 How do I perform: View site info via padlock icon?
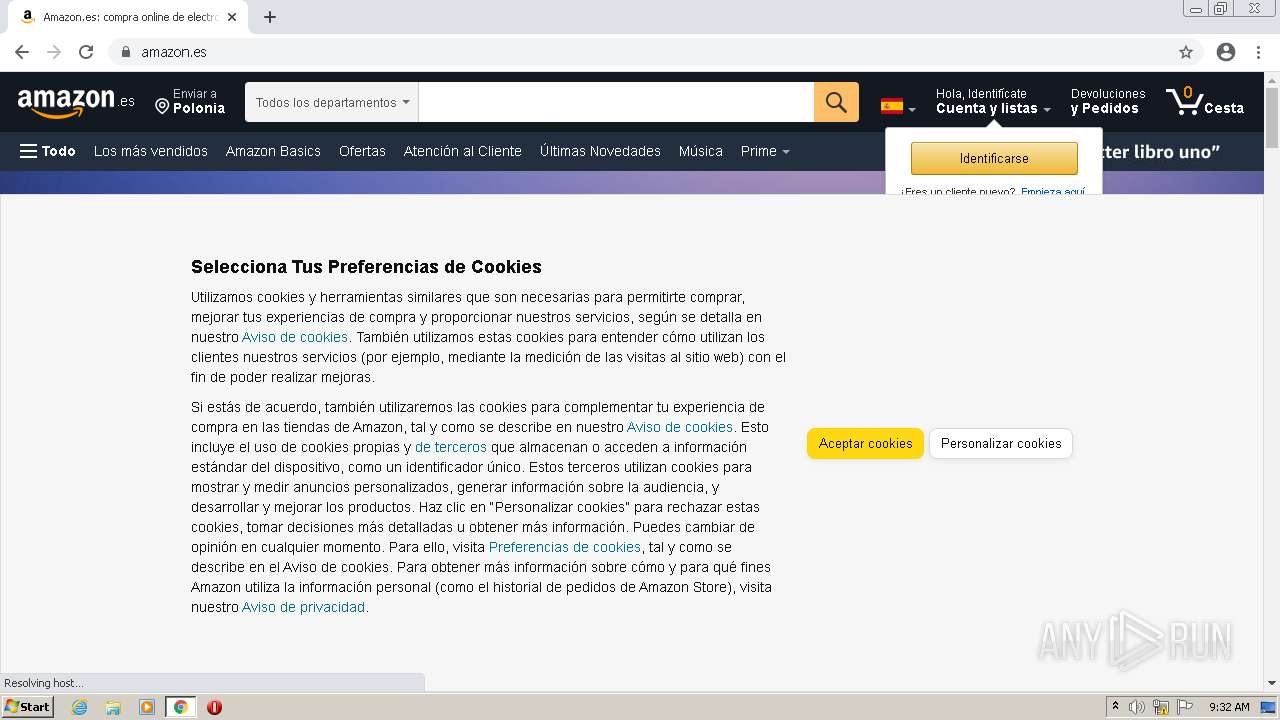tap(125, 52)
